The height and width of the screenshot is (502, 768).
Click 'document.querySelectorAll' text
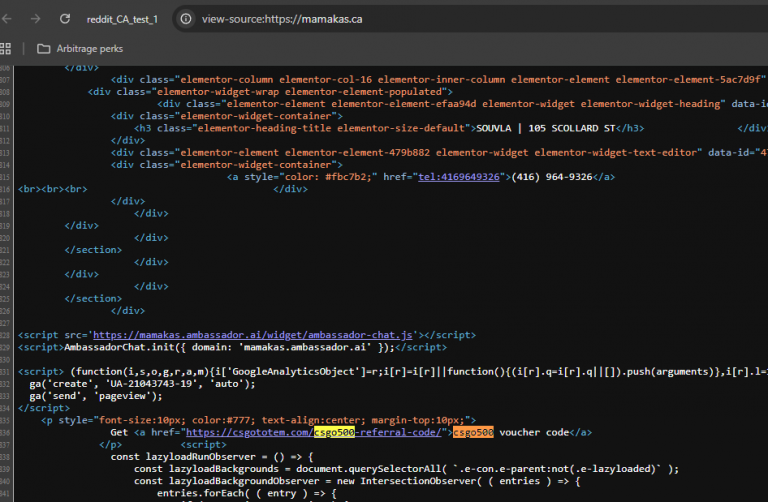click(x=368, y=469)
